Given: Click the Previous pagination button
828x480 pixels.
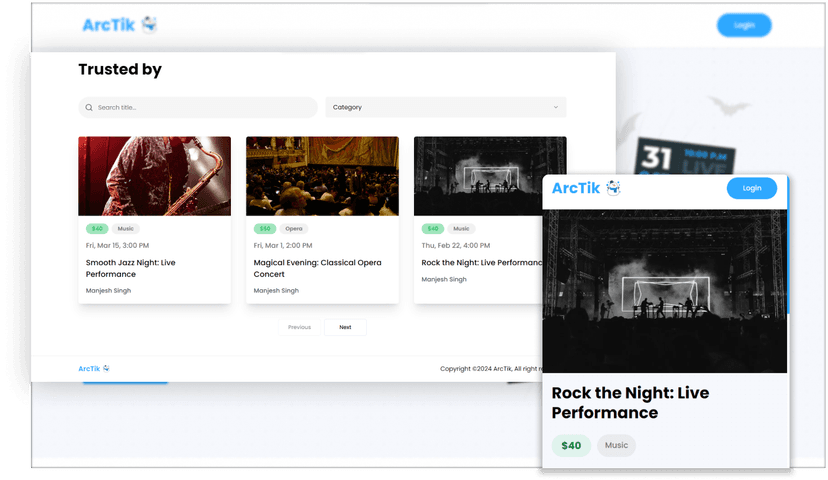Looking at the screenshot, I should 299,327.
